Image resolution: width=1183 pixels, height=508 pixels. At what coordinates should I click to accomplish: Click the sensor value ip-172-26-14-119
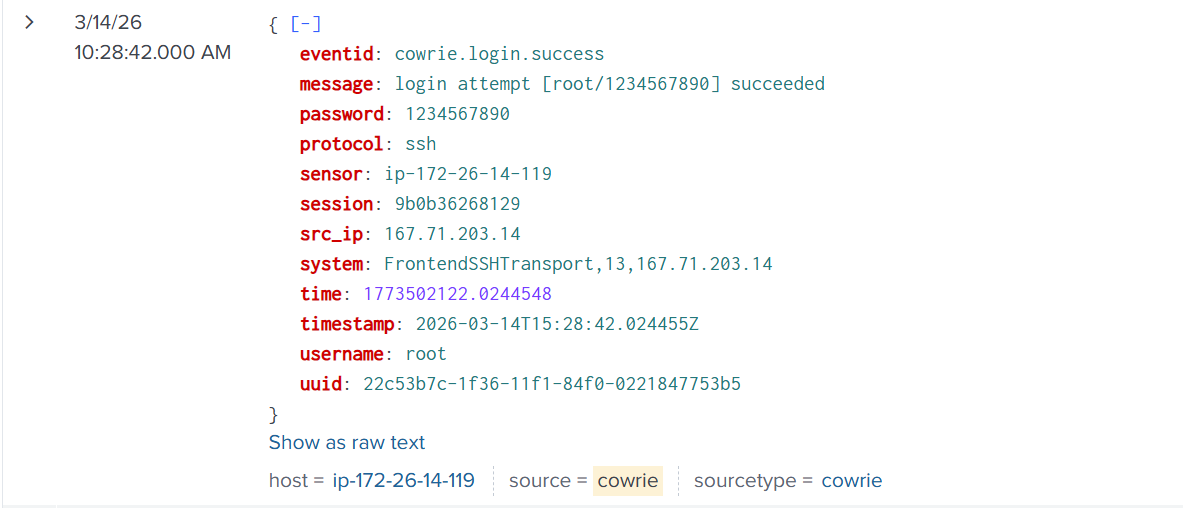(x=468, y=174)
